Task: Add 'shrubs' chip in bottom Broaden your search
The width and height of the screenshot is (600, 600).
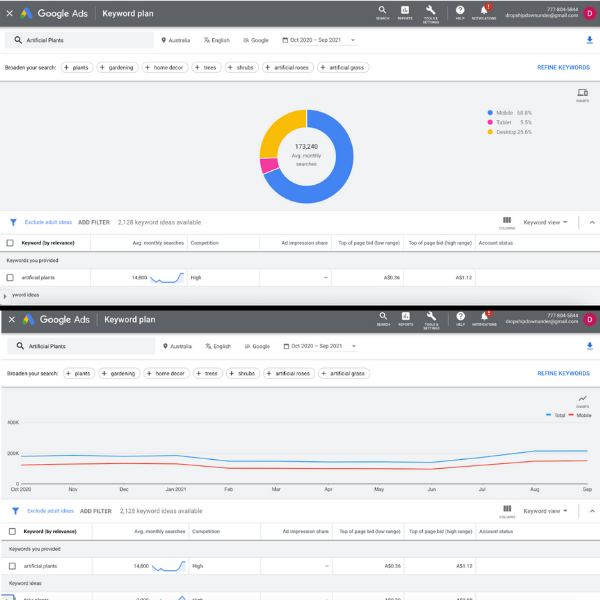Action: (x=243, y=373)
